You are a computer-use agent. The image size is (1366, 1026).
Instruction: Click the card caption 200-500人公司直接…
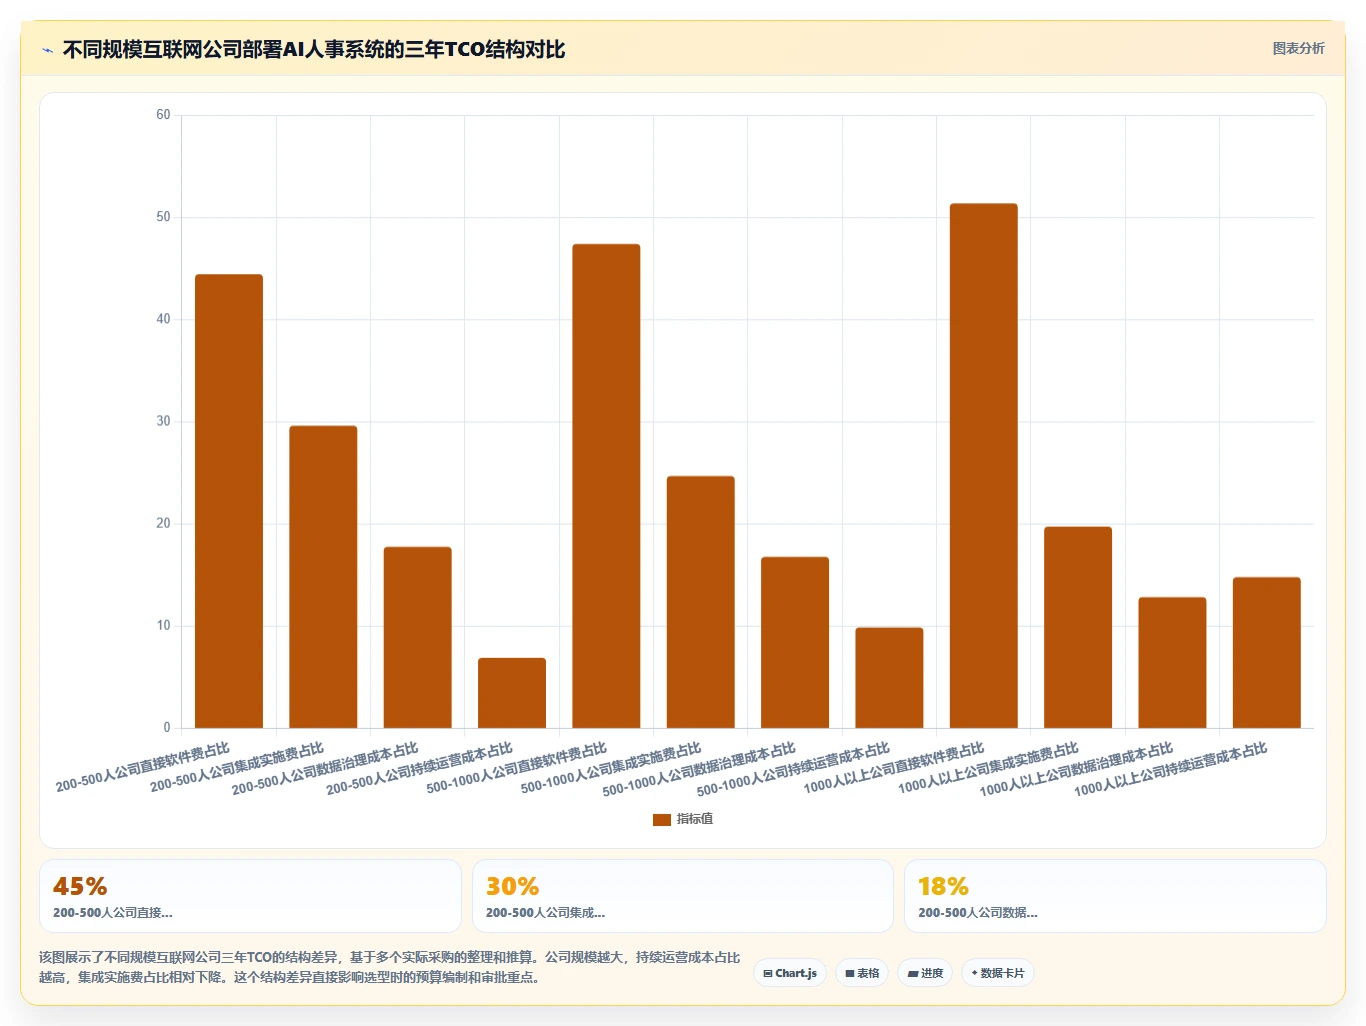(113, 913)
